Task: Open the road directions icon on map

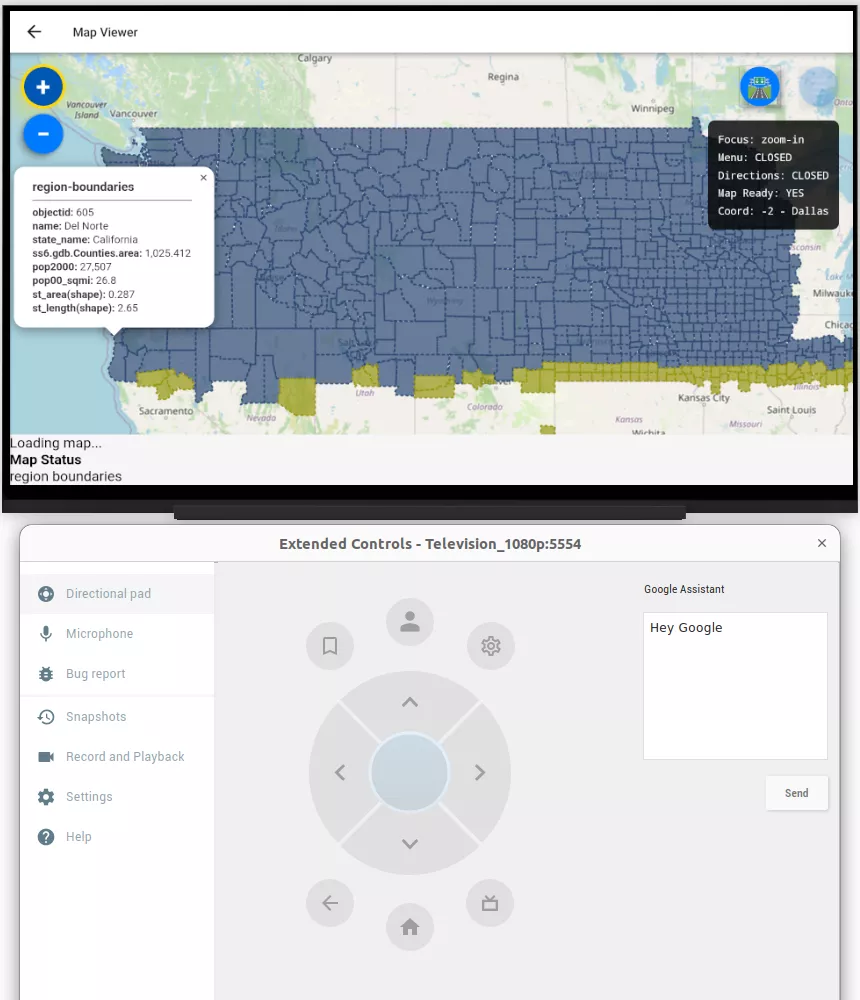Action: click(x=760, y=87)
